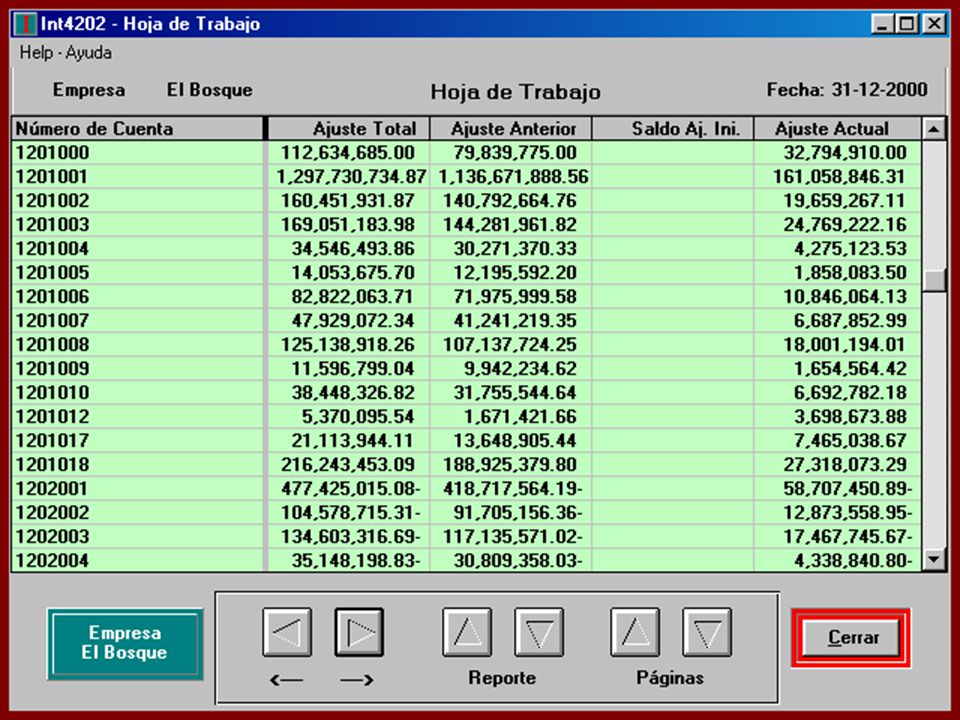Click the table scrollbar up arrow
The width and height of the screenshot is (960, 720).
click(x=934, y=129)
